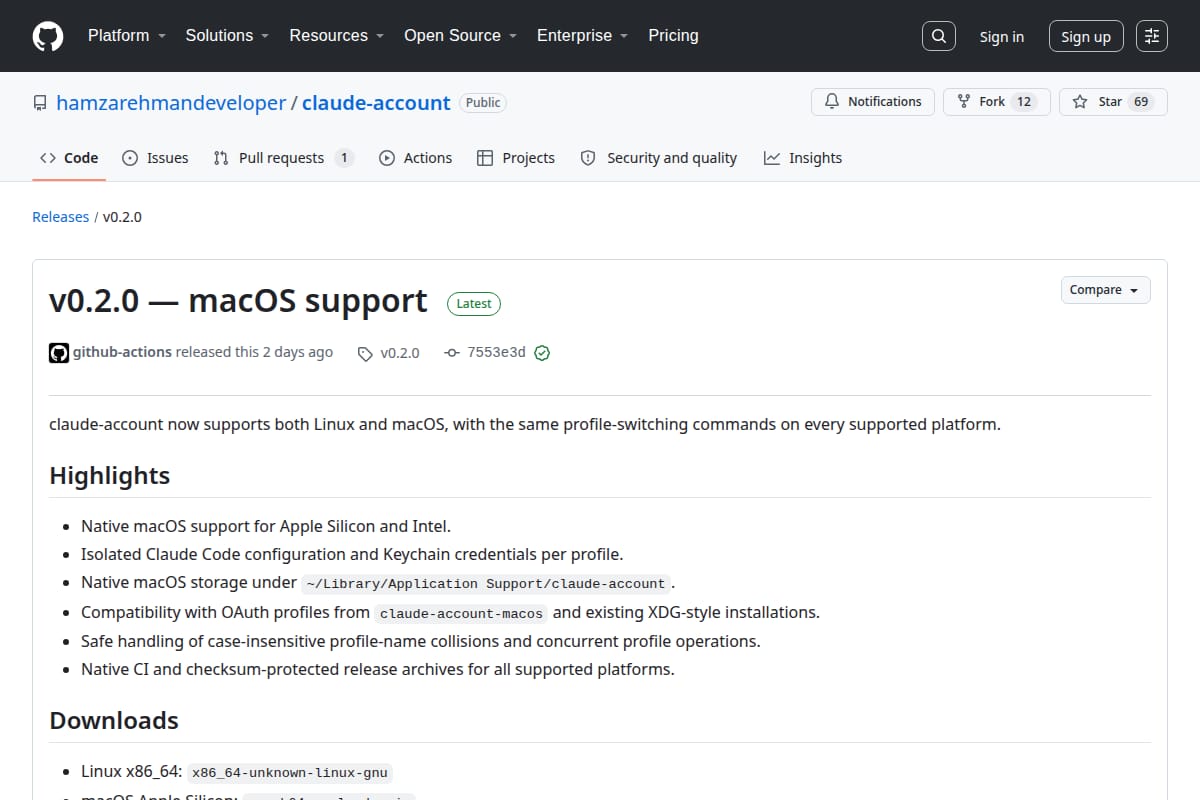Screen dimensions: 1200x800
Task: Click 'Native macOS support for Apple Silicon' line
Action: (x=266, y=526)
